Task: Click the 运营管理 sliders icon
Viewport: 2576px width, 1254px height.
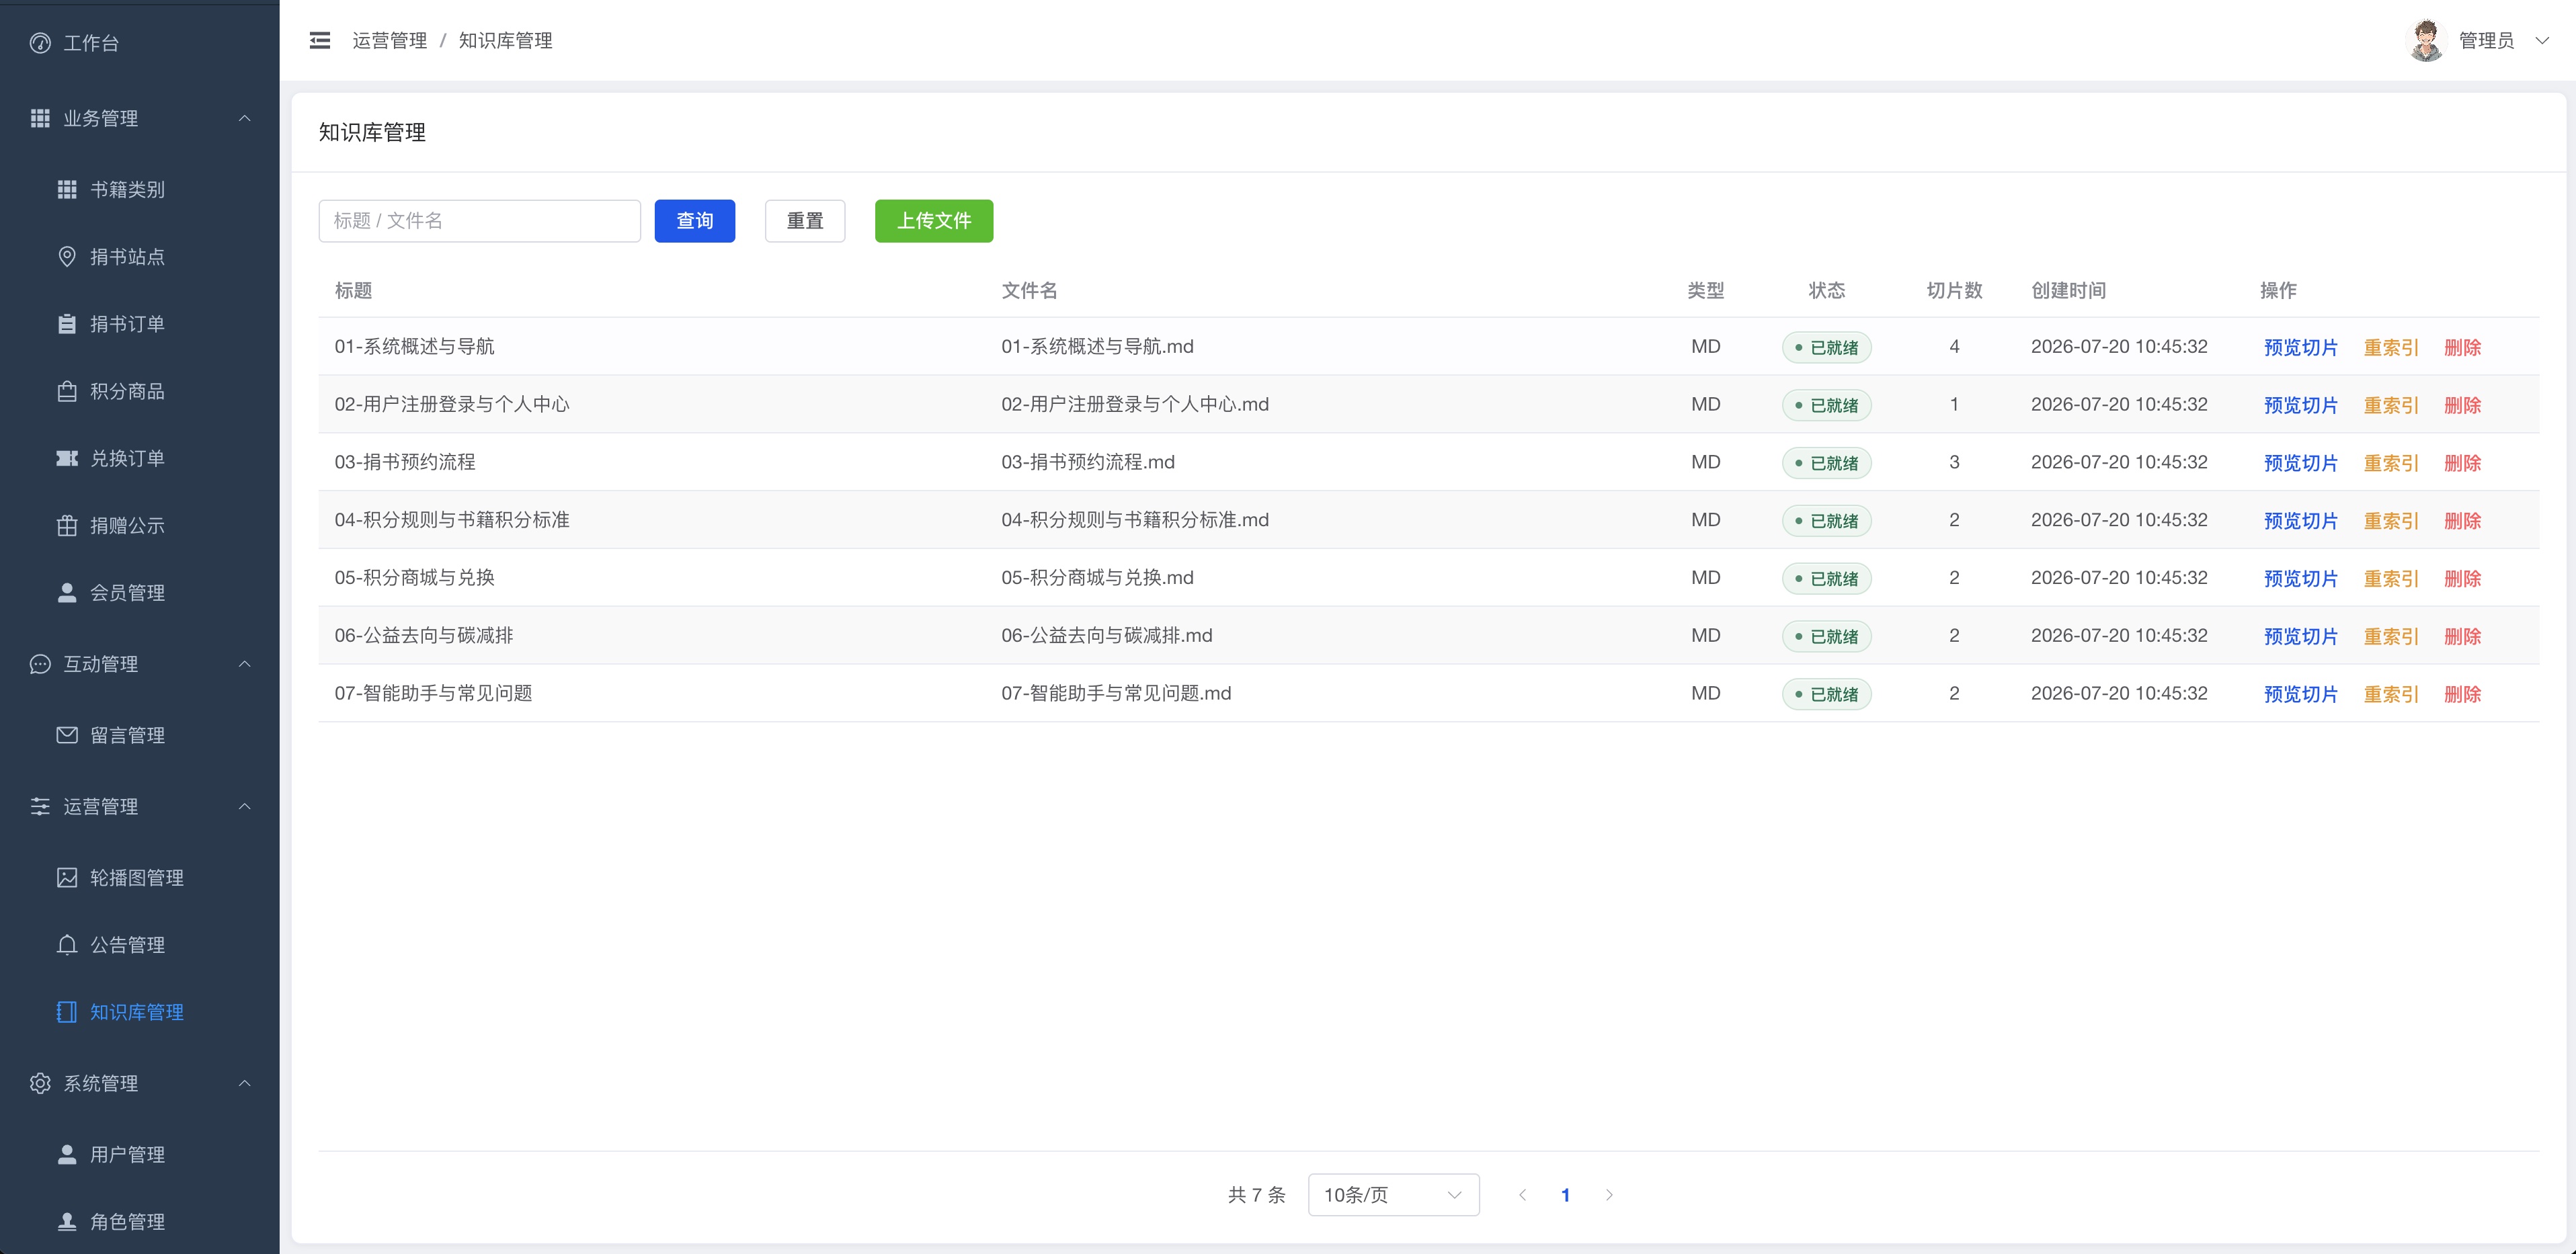Action: pyautogui.click(x=40, y=806)
